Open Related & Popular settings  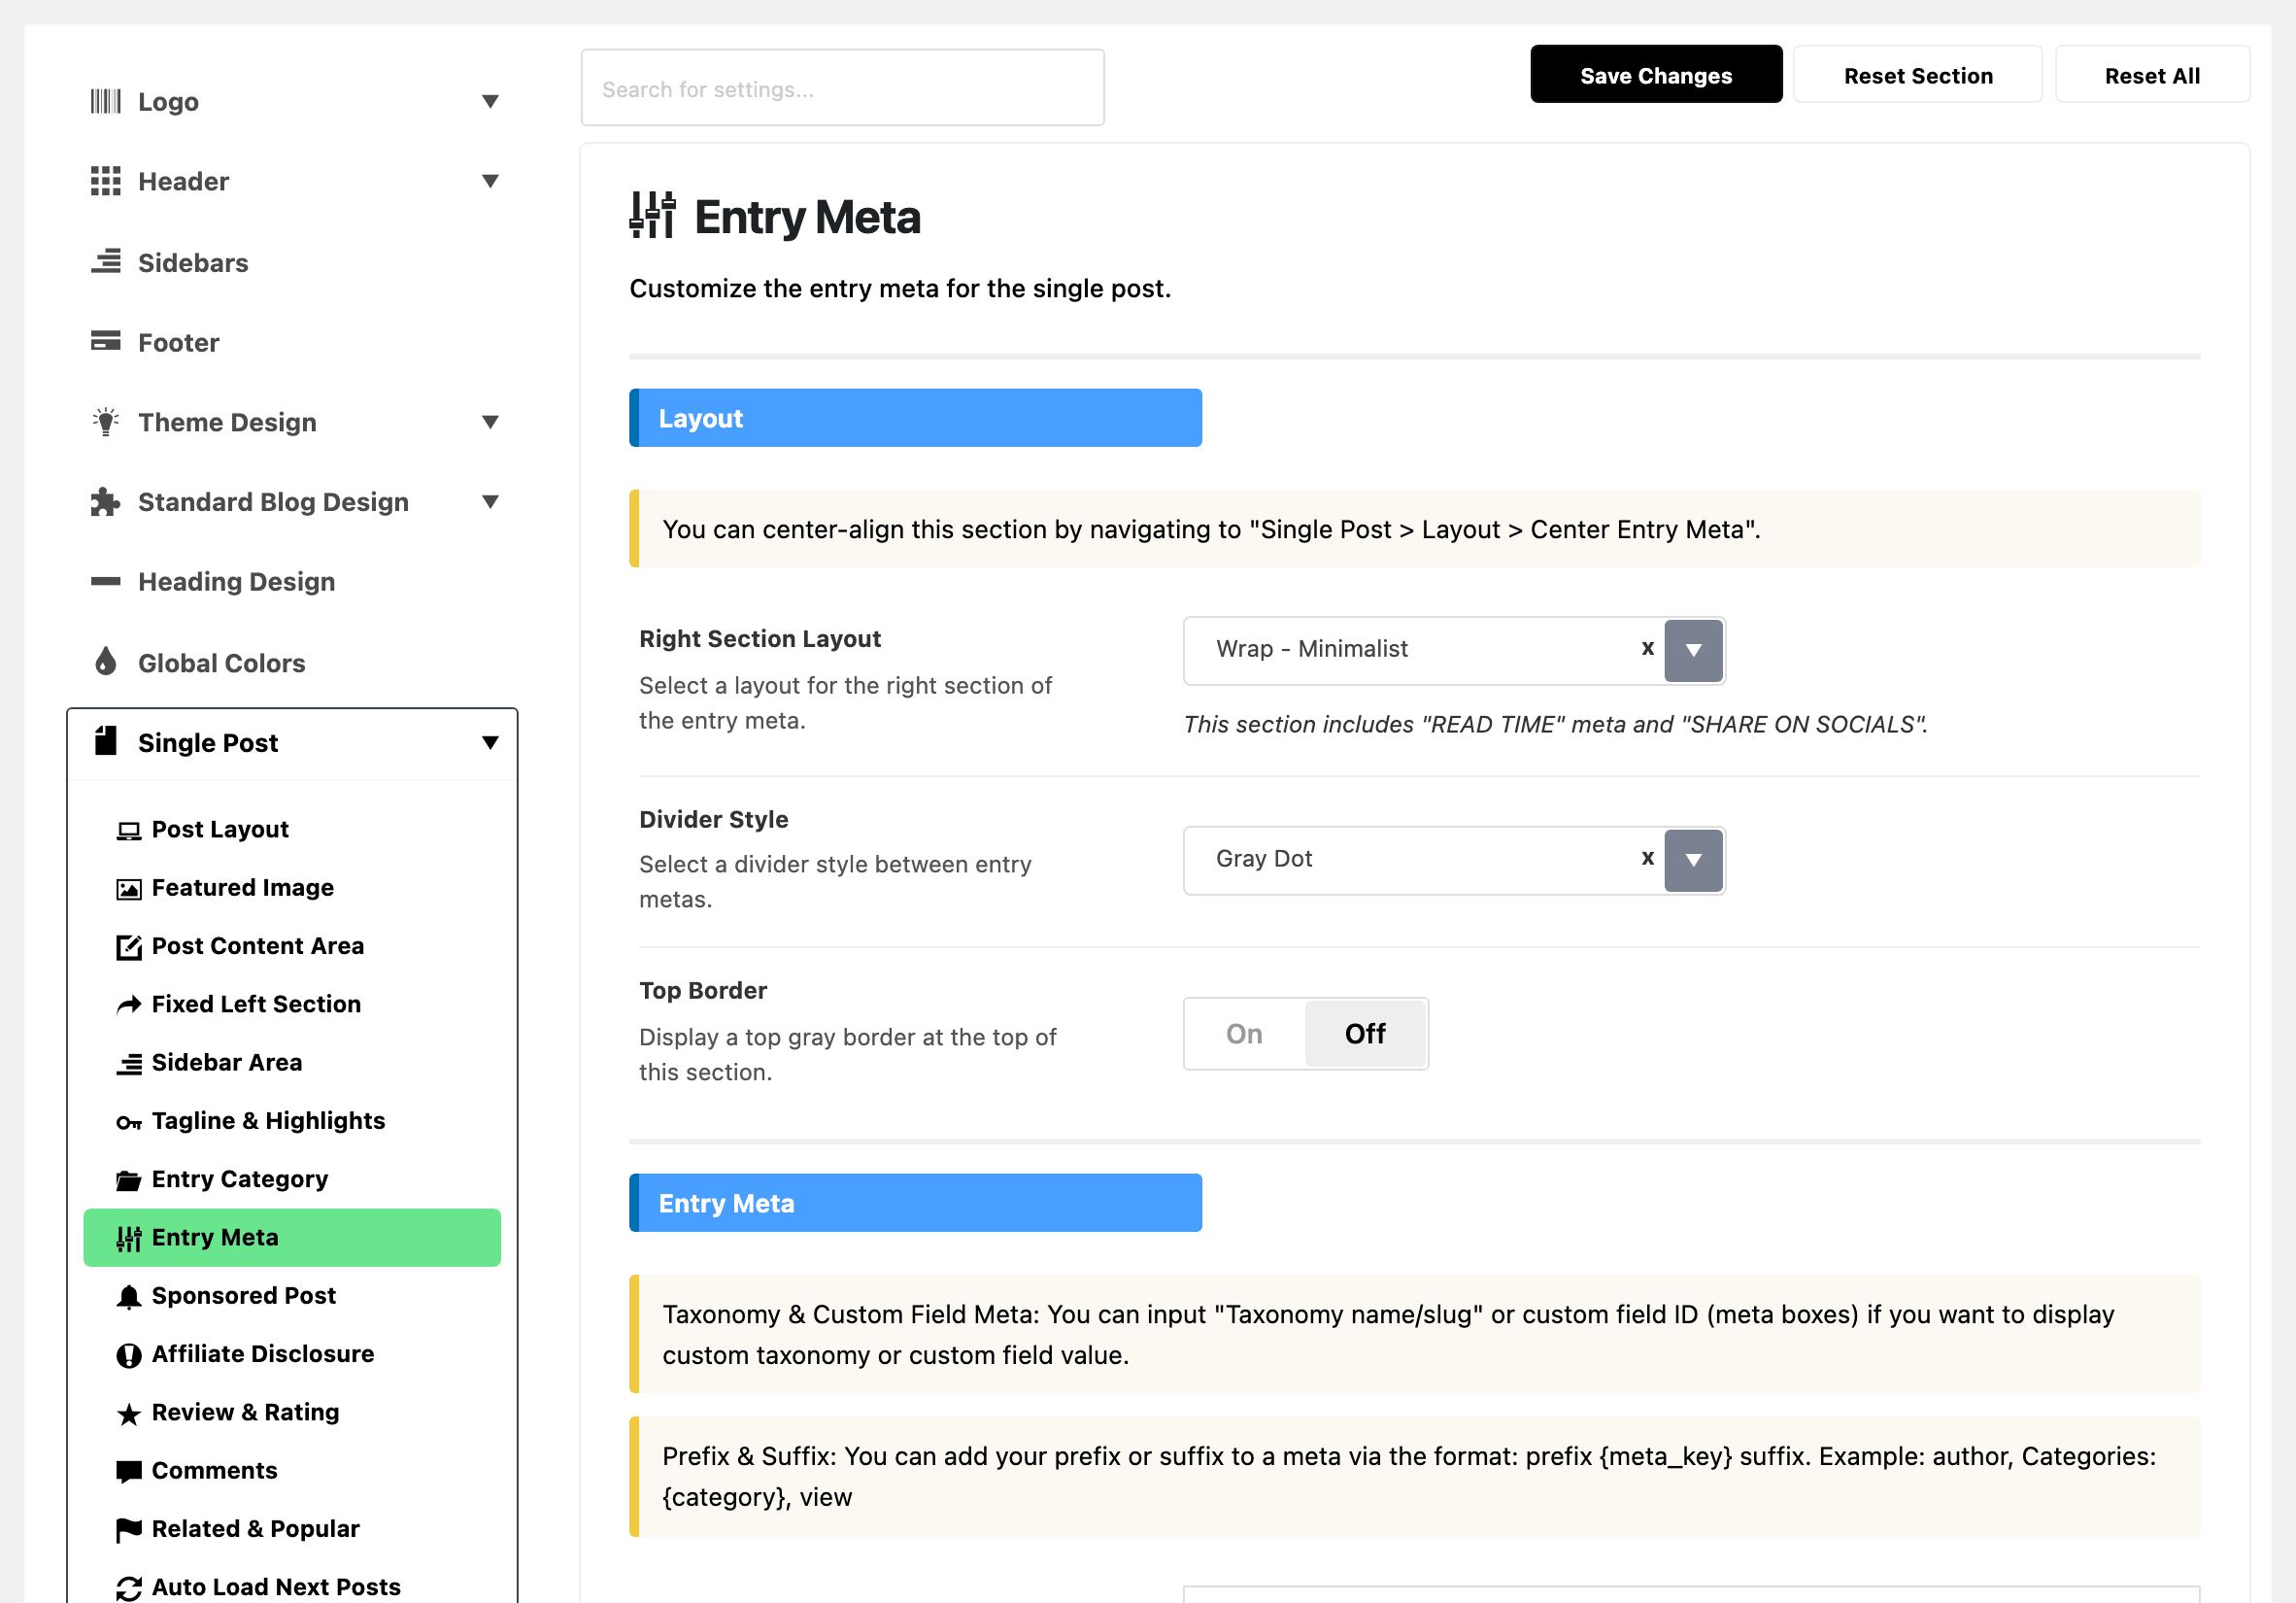(x=255, y=1529)
